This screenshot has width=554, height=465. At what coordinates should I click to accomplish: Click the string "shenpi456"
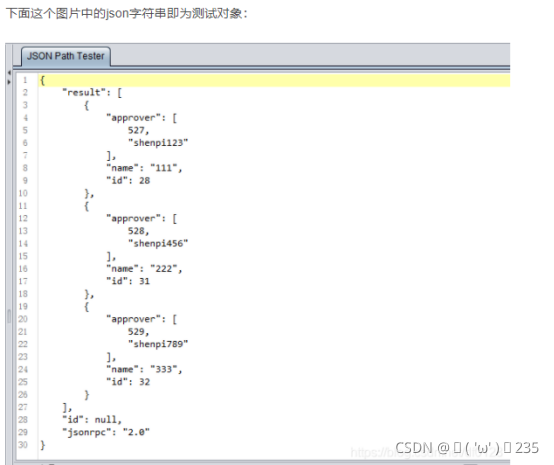(158, 243)
